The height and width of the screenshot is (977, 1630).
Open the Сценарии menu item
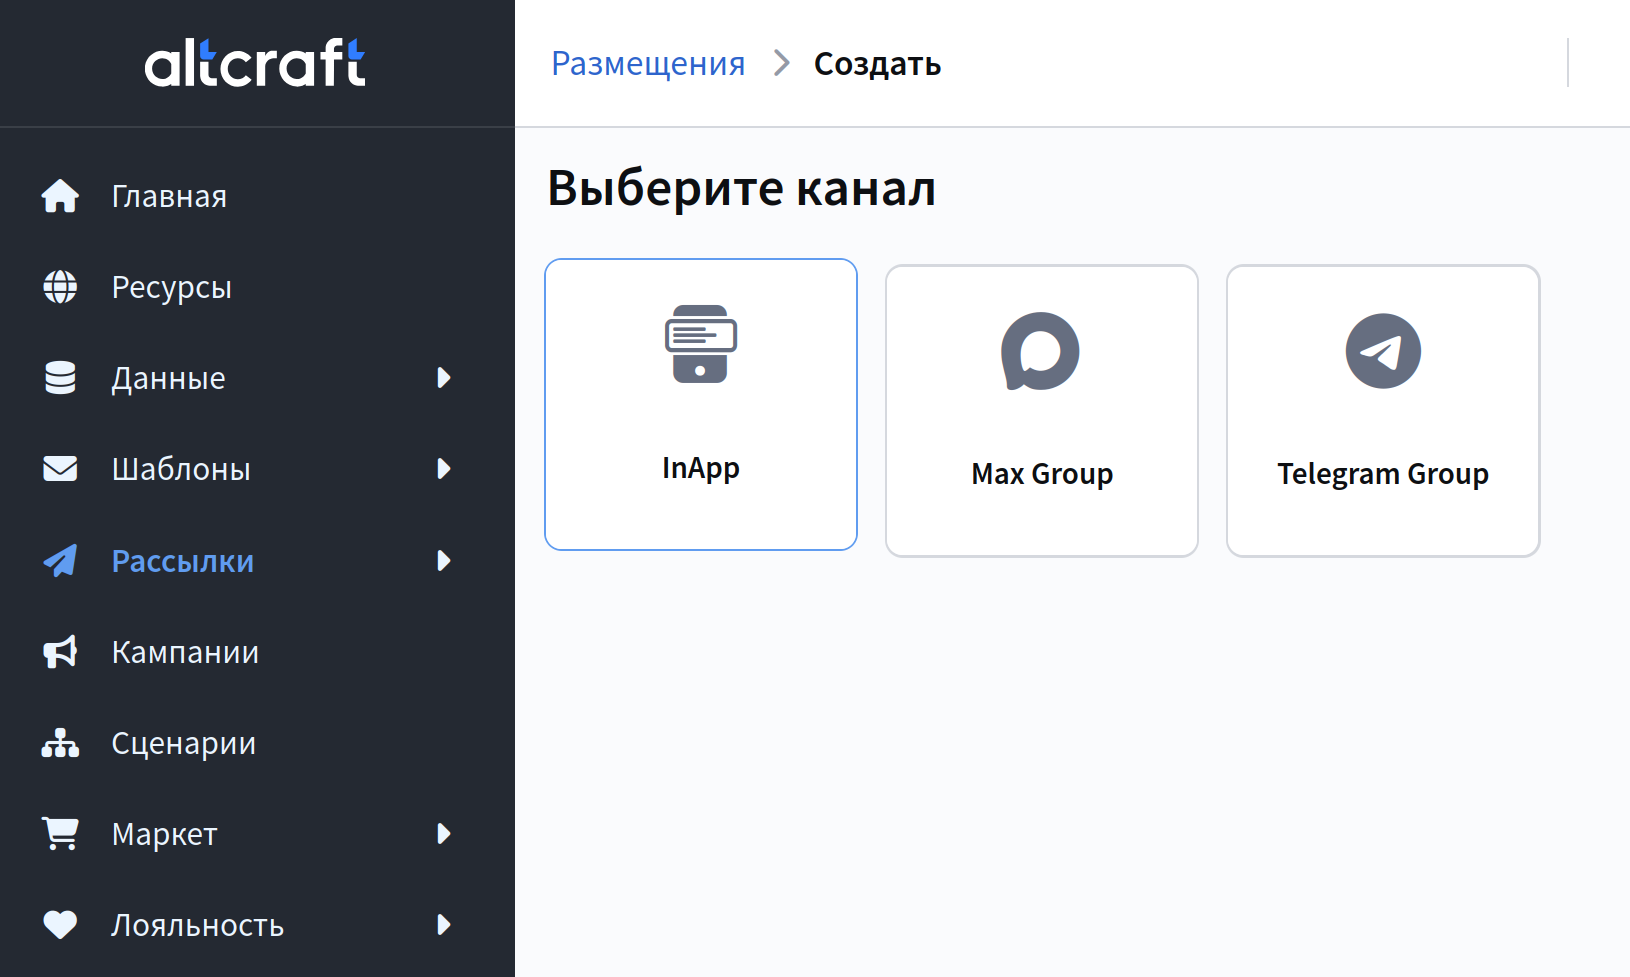pyautogui.click(x=184, y=744)
